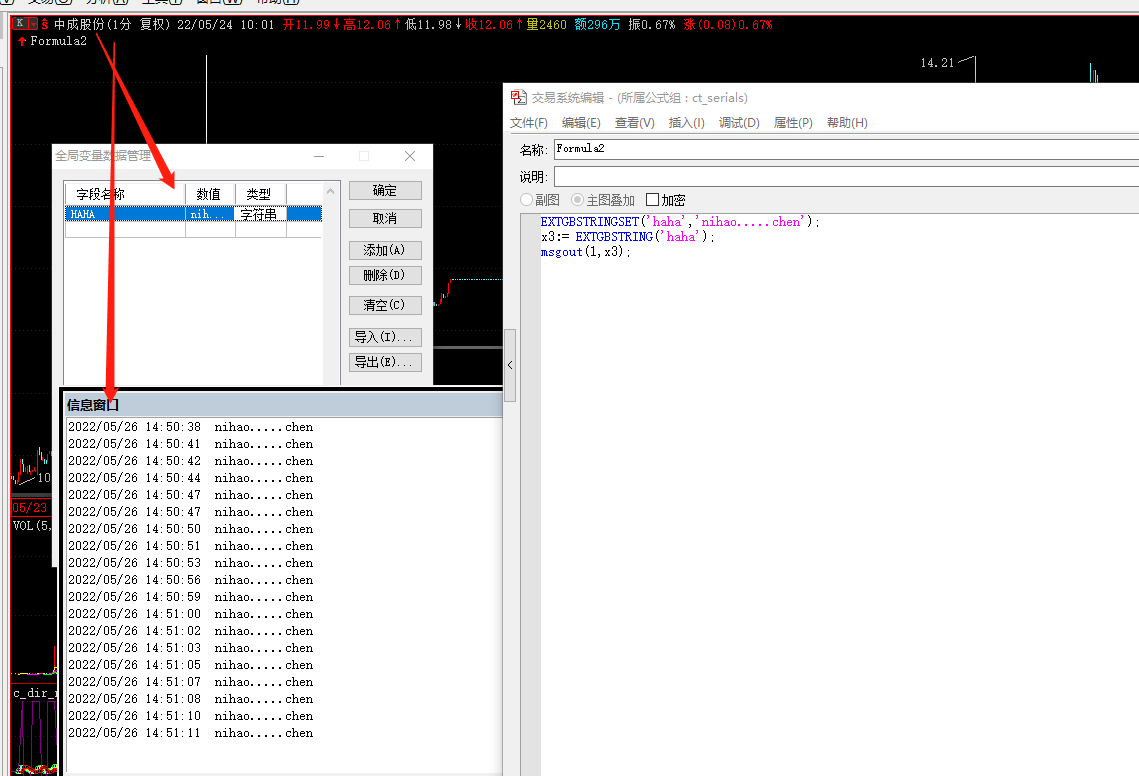
Task: Open the 文件(F) menu in formula editor
Action: [x=529, y=123]
